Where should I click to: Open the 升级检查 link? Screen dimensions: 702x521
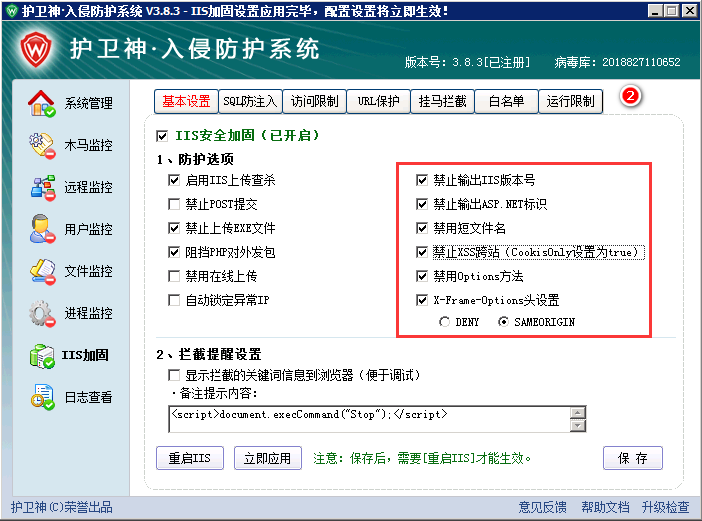tap(665, 507)
